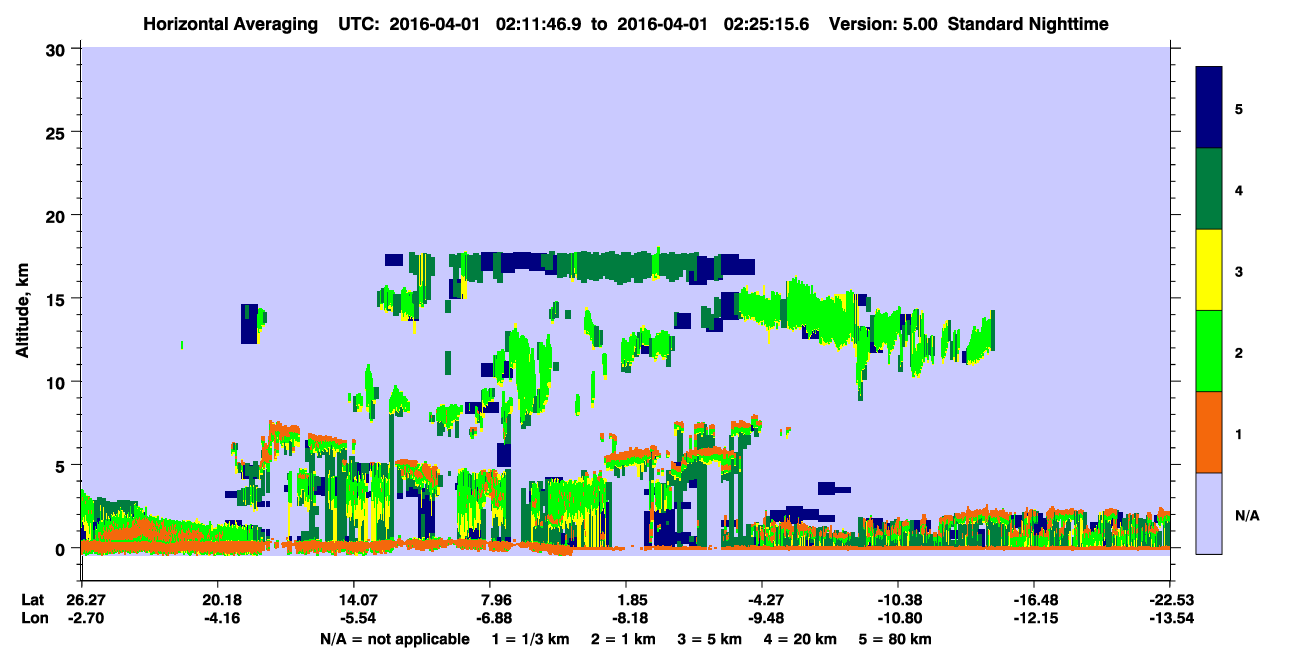Click the colorbar label 1

coord(1238,434)
